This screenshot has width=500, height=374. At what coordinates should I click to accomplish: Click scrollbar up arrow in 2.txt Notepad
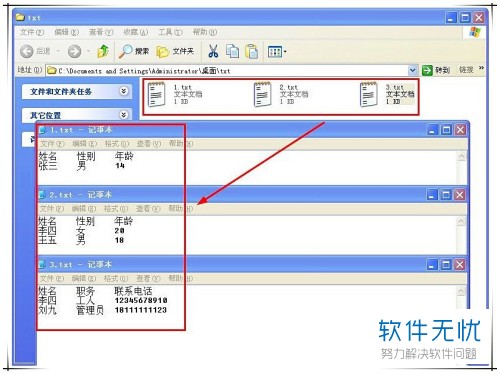461,221
